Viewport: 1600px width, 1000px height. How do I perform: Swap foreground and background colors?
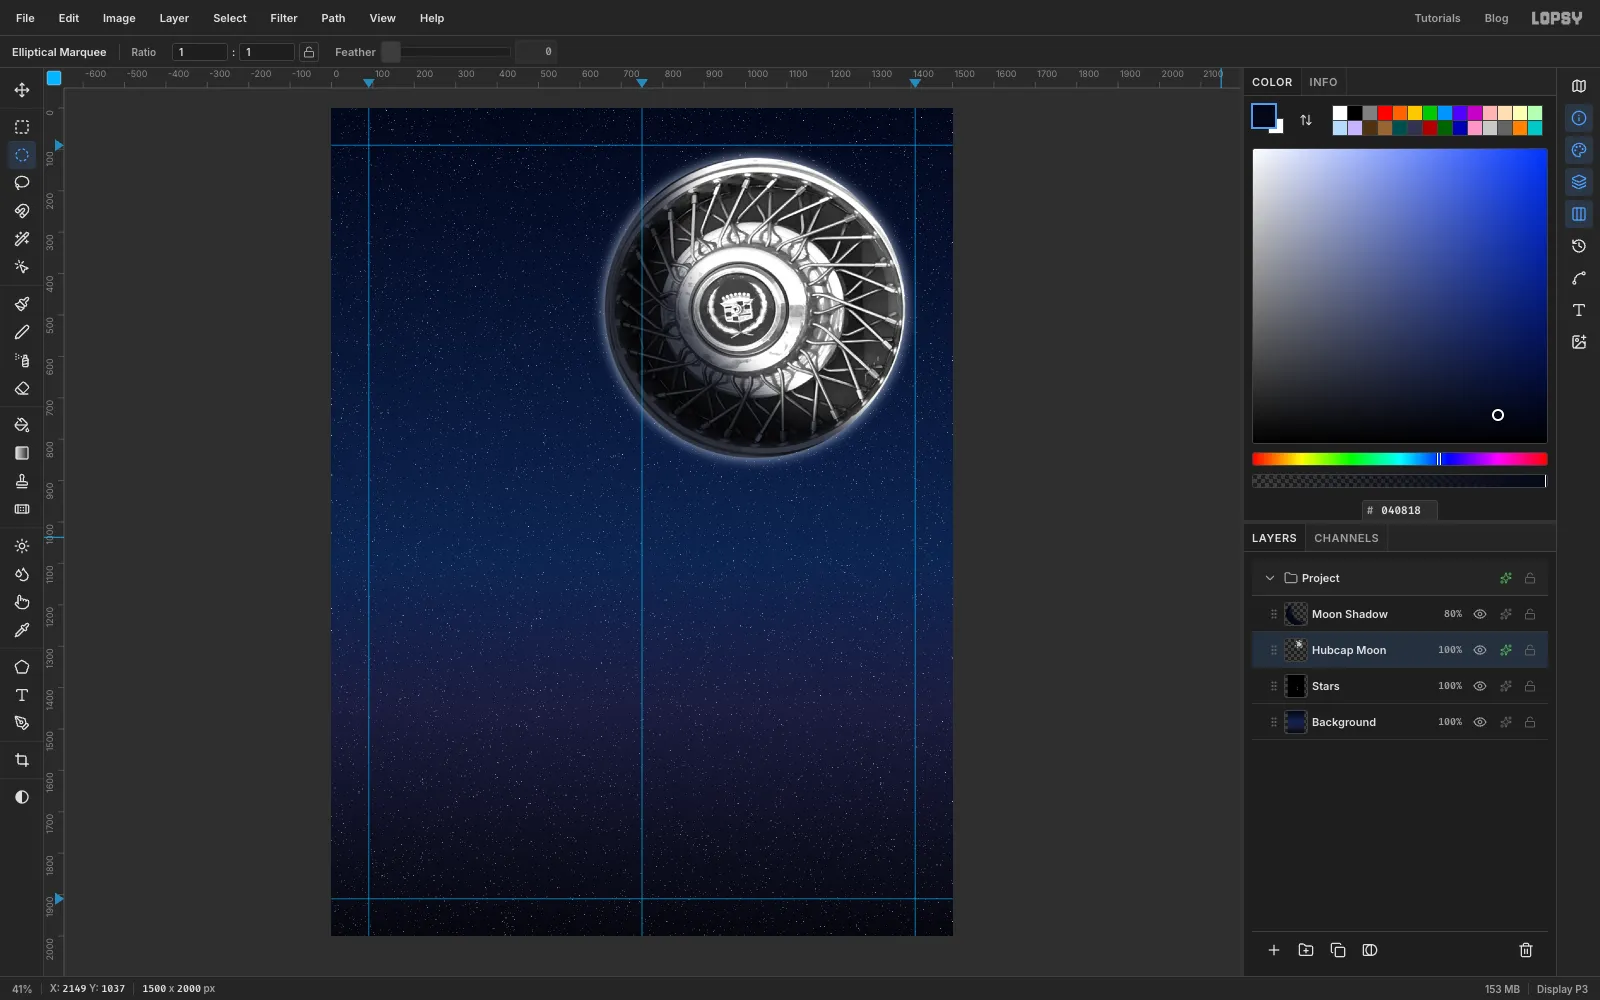[x=1306, y=120]
